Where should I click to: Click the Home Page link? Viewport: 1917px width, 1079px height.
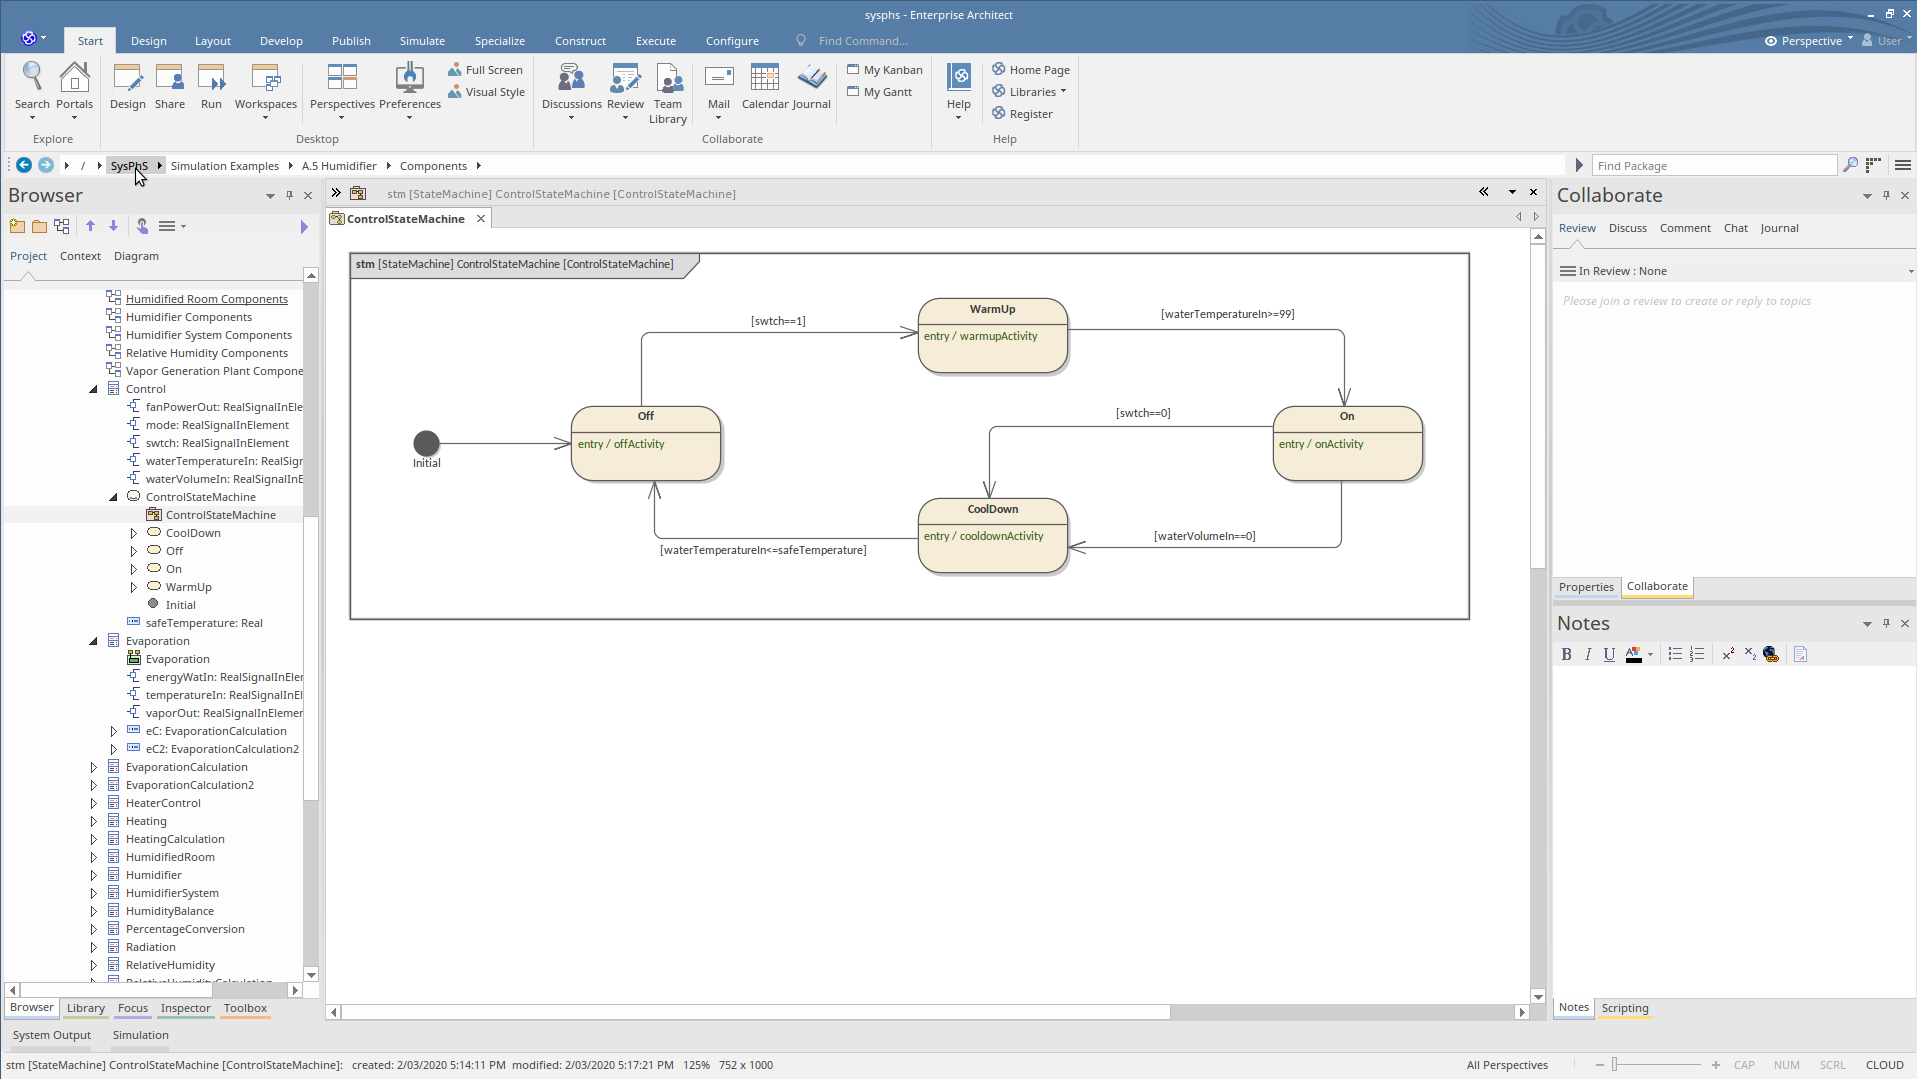1039,70
